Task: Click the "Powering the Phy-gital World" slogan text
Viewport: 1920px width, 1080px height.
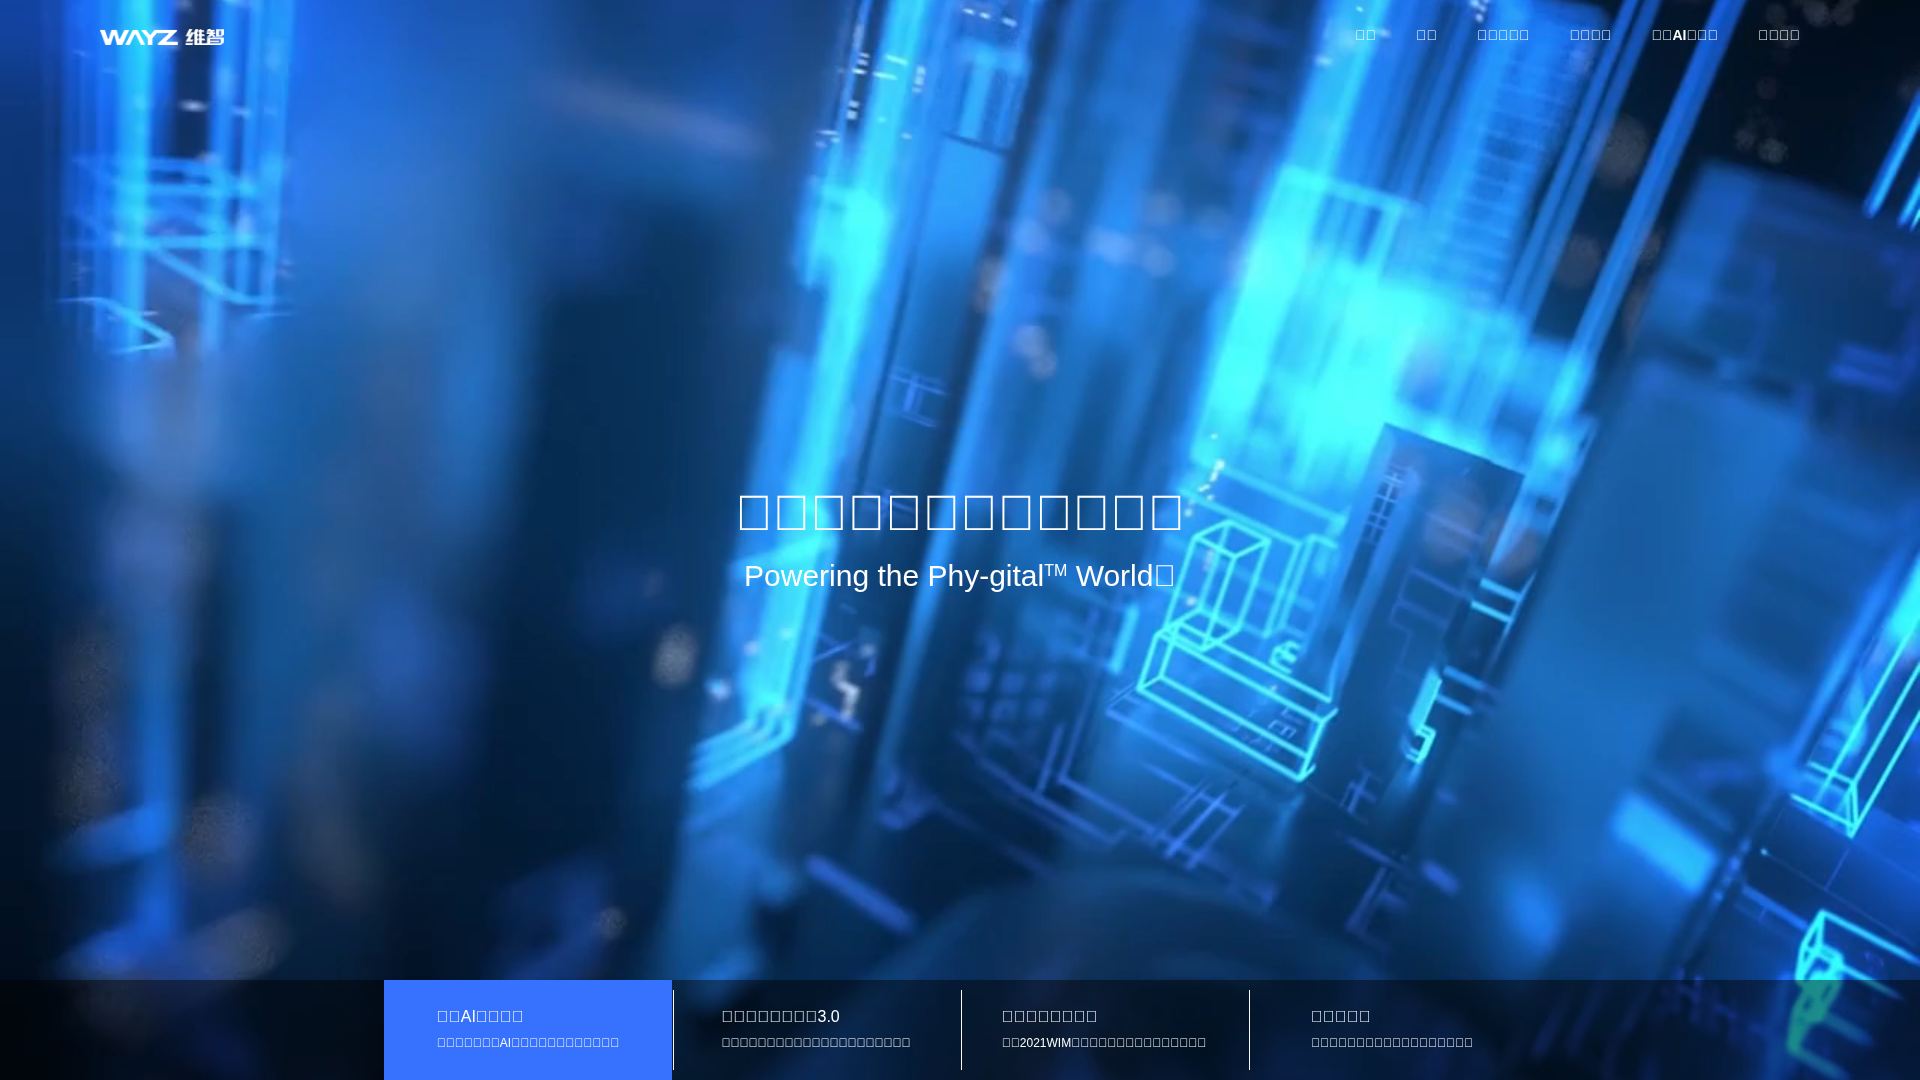Action: point(959,576)
